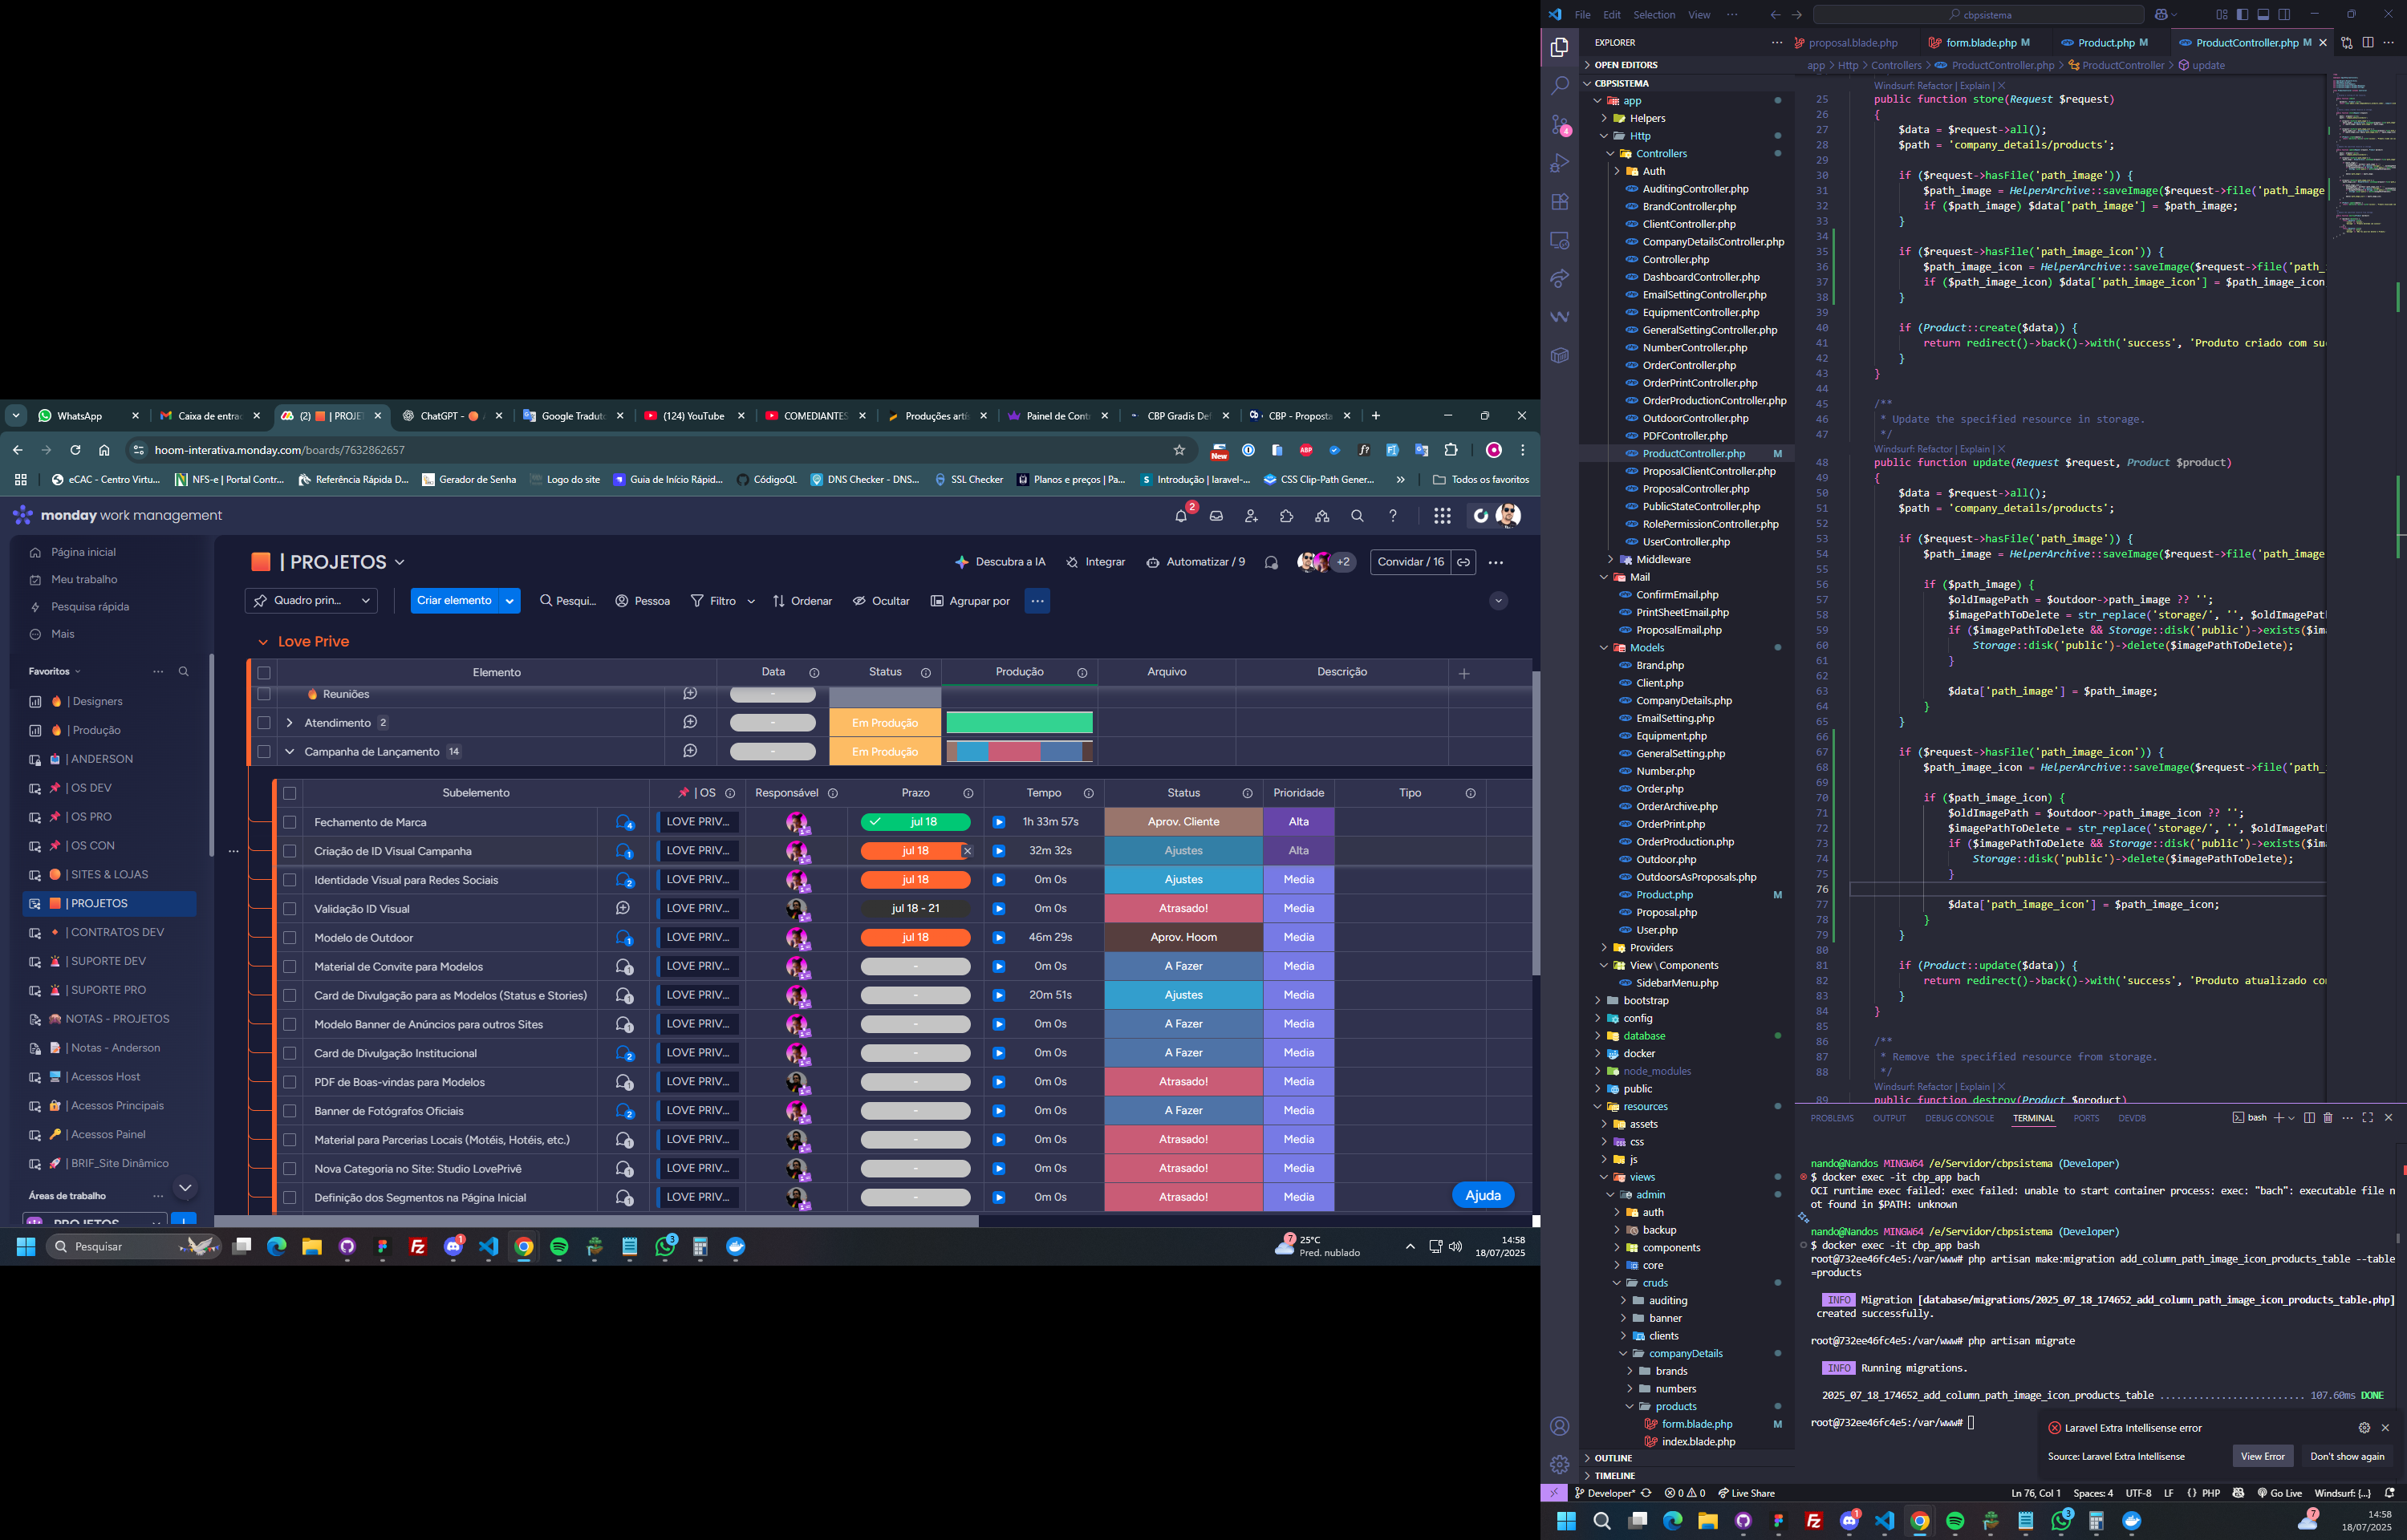Open the monday inbox tray icon
The image size is (2407, 1540).
pyautogui.click(x=1216, y=516)
